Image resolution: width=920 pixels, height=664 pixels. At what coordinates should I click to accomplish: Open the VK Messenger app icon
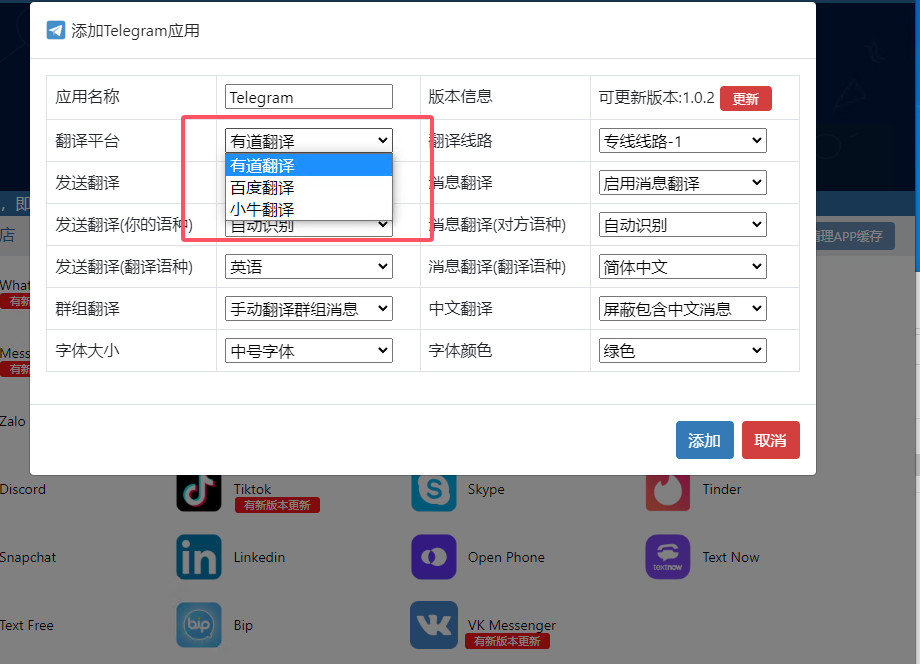(x=434, y=625)
